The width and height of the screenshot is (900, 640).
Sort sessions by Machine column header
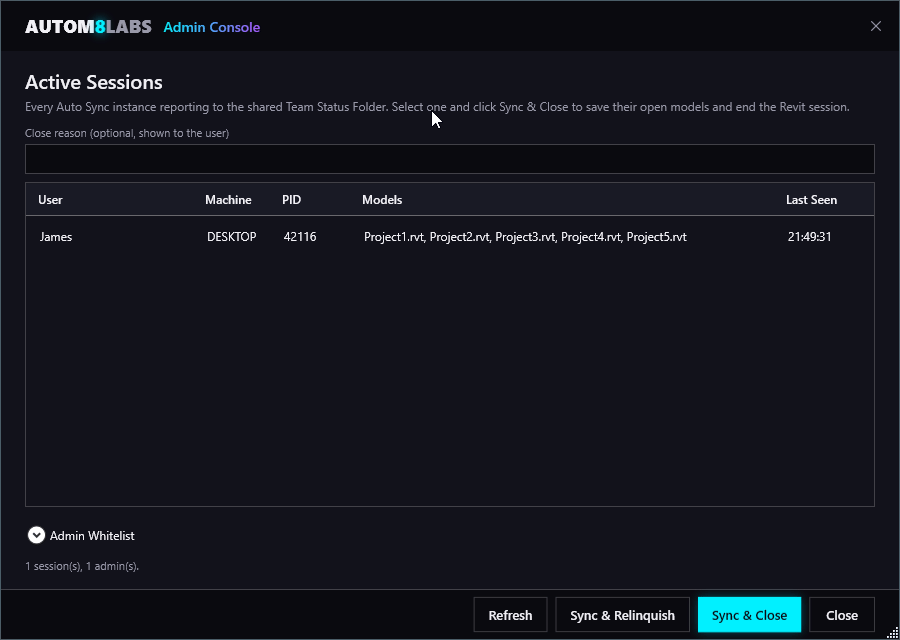click(228, 200)
